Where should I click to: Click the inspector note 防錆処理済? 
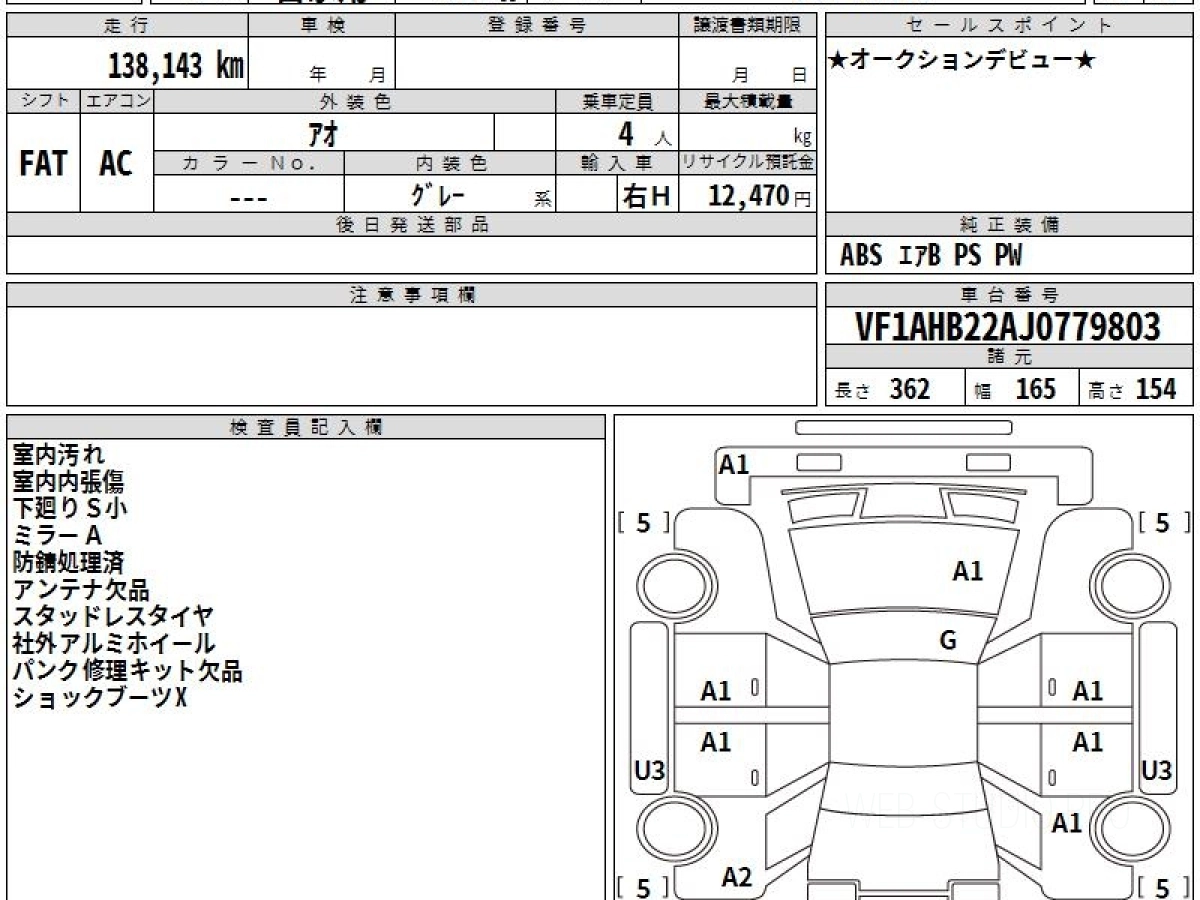tap(68, 562)
